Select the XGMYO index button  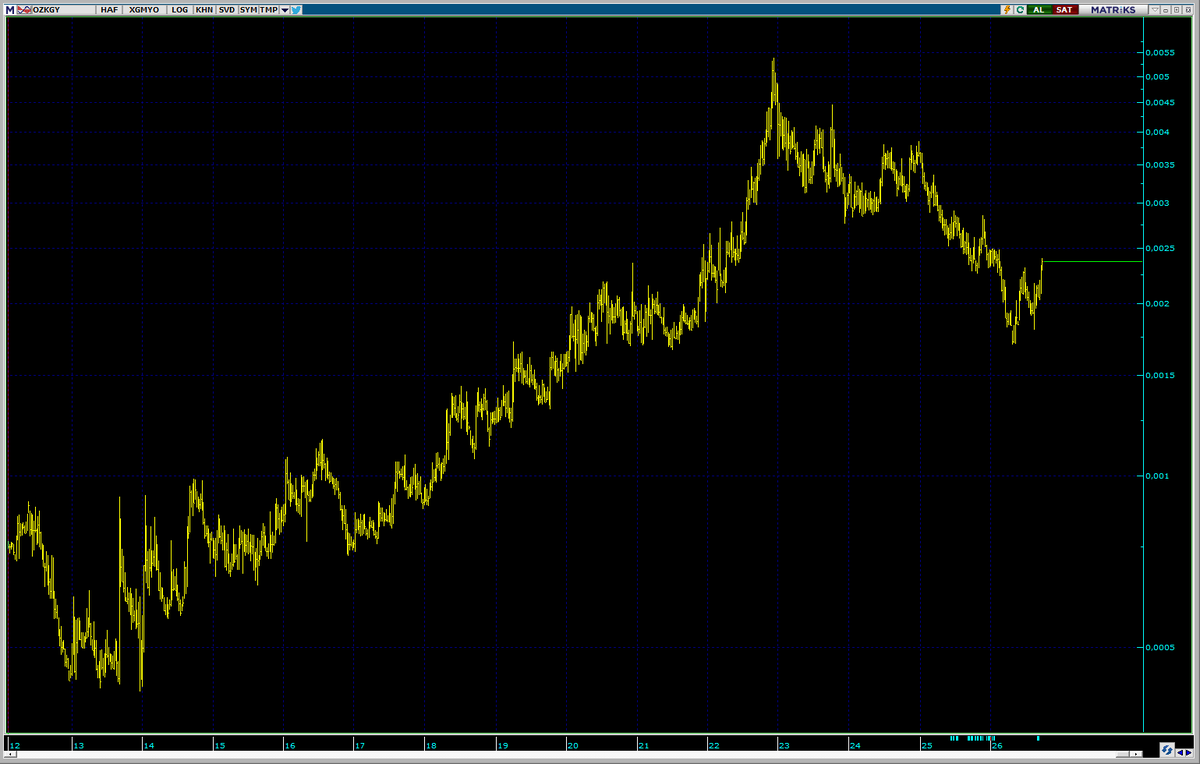click(144, 10)
